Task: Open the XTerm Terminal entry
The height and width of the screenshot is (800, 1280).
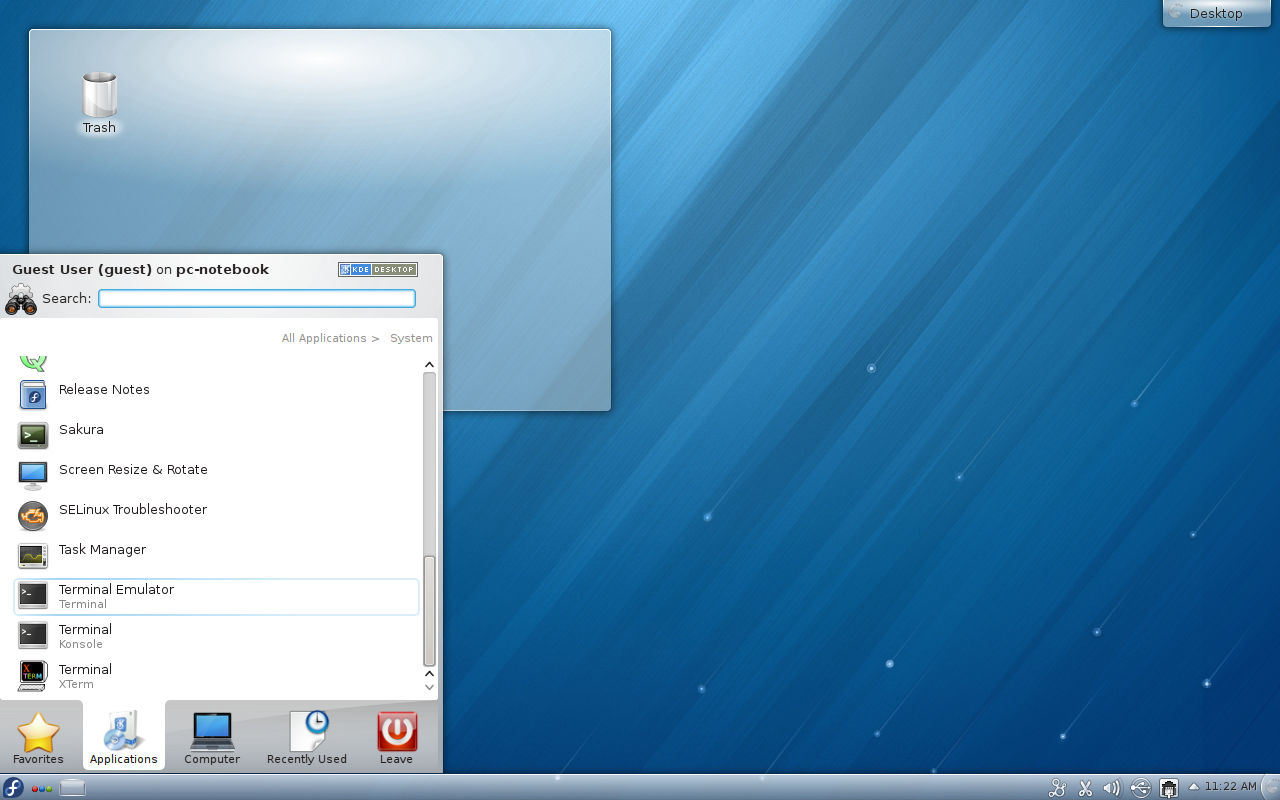Action: click(x=217, y=676)
